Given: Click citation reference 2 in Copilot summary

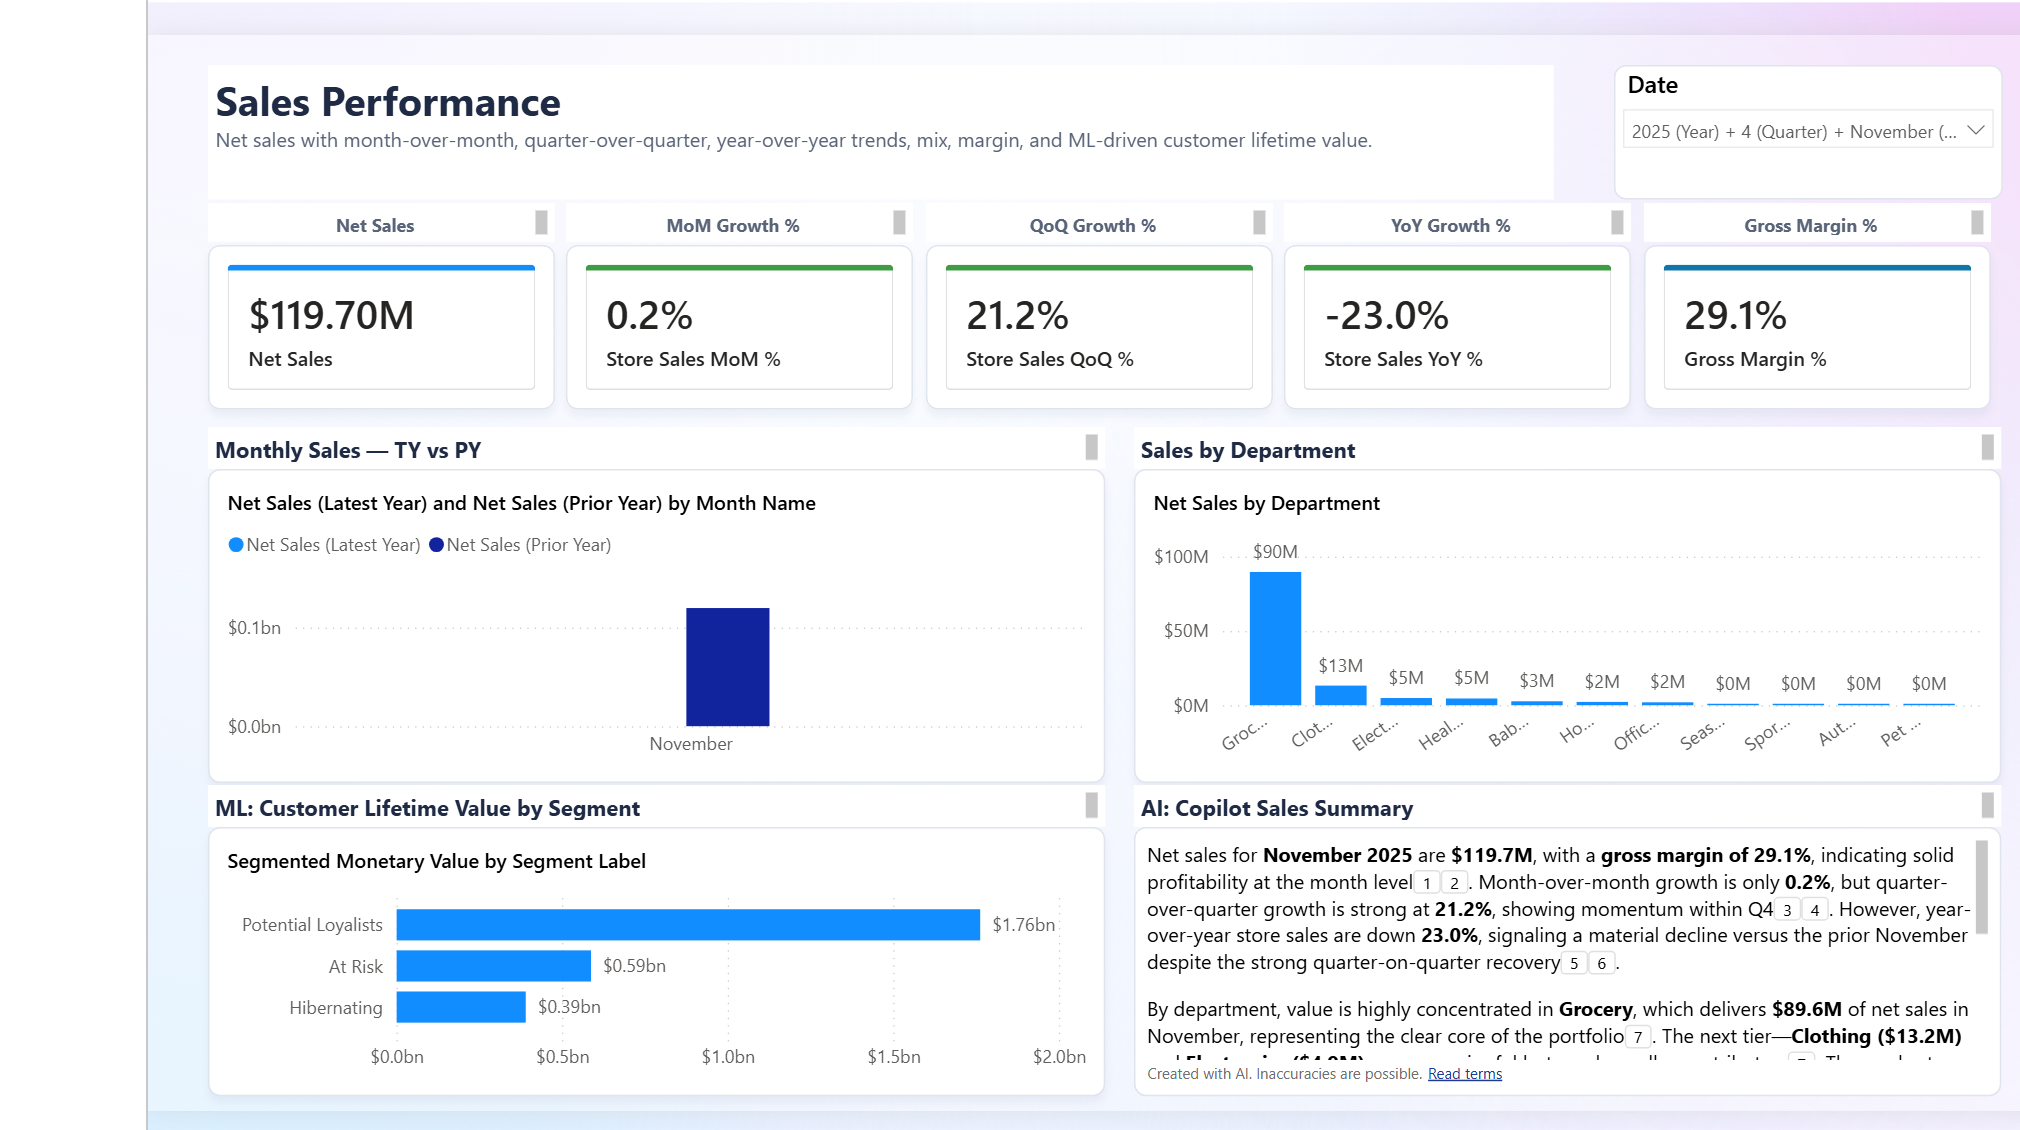Looking at the screenshot, I should pos(1454,883).
